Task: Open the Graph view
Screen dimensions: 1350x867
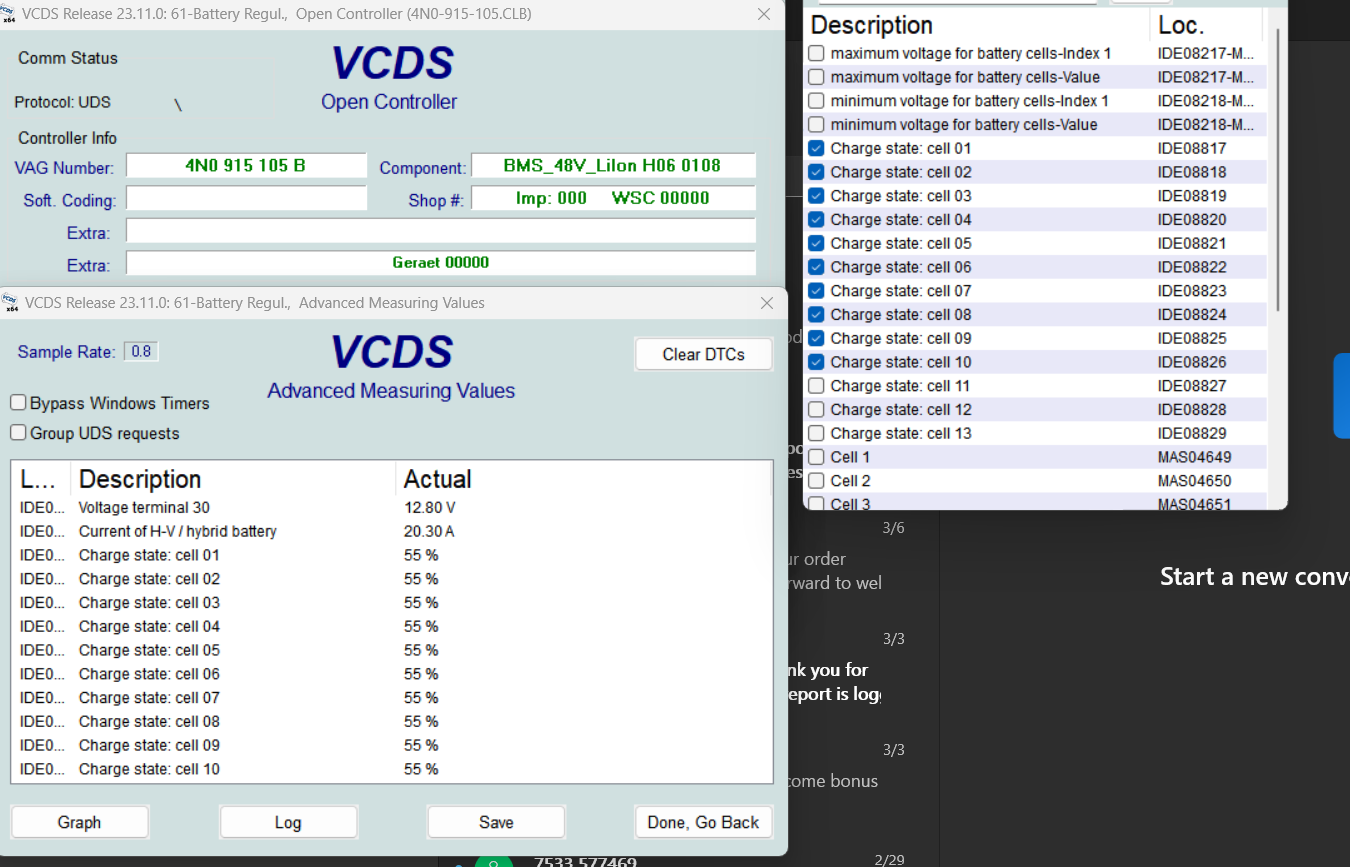Action: coord(79,822)
